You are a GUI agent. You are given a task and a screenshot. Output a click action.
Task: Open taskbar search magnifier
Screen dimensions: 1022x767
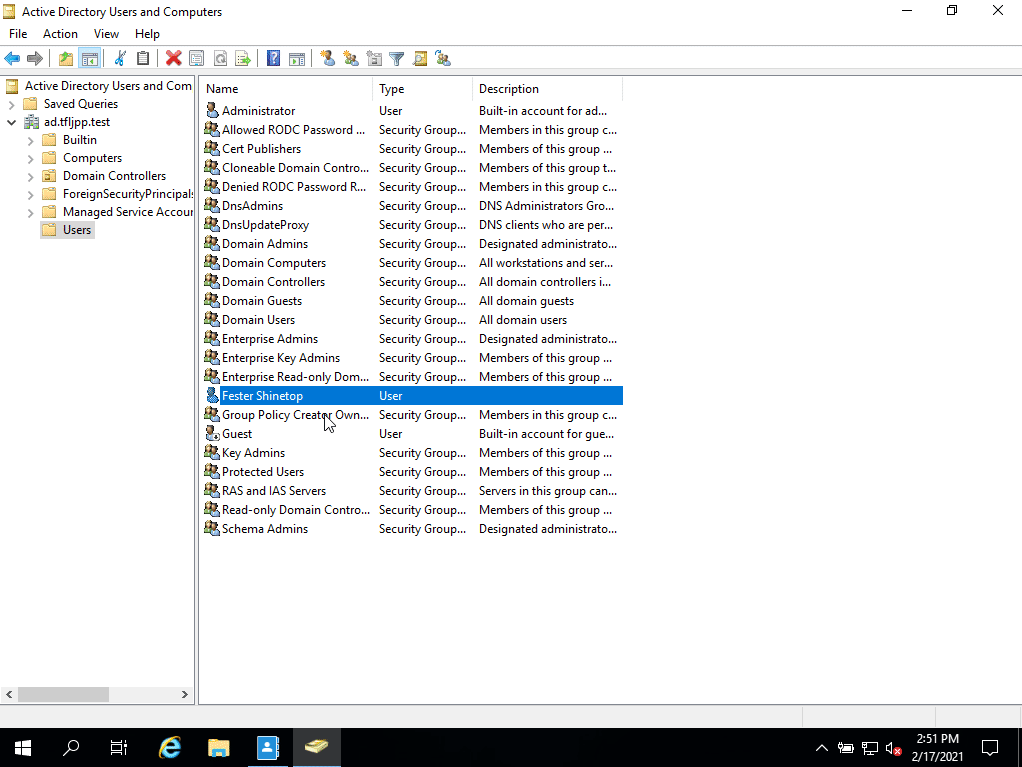(x=71, y=747)
